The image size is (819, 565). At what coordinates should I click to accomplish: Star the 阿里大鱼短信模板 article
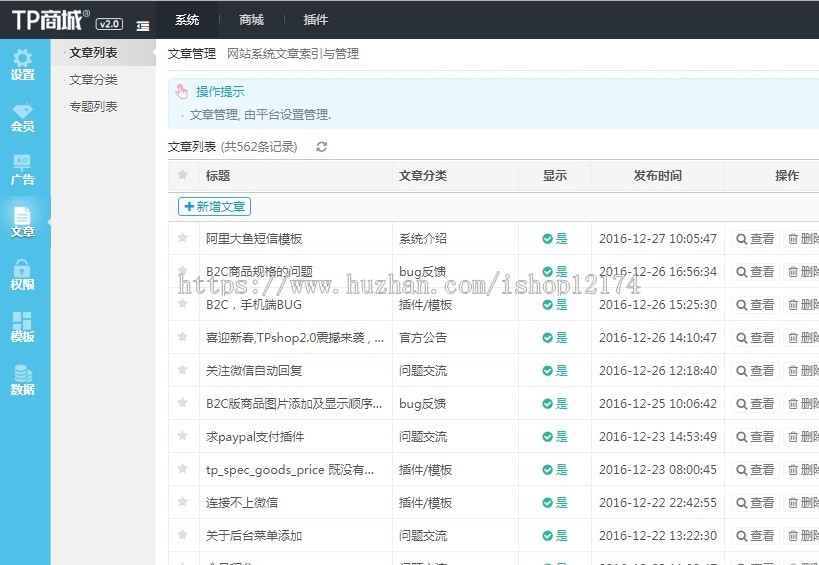pos(182,238)
